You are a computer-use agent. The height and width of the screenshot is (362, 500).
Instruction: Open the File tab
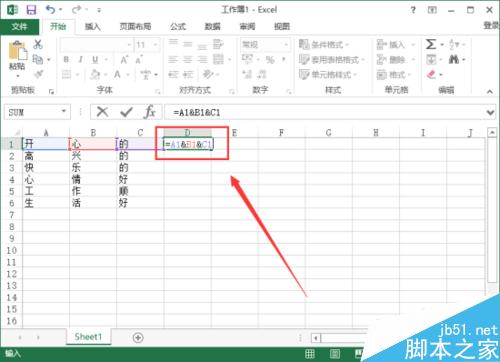click(19, 27)
